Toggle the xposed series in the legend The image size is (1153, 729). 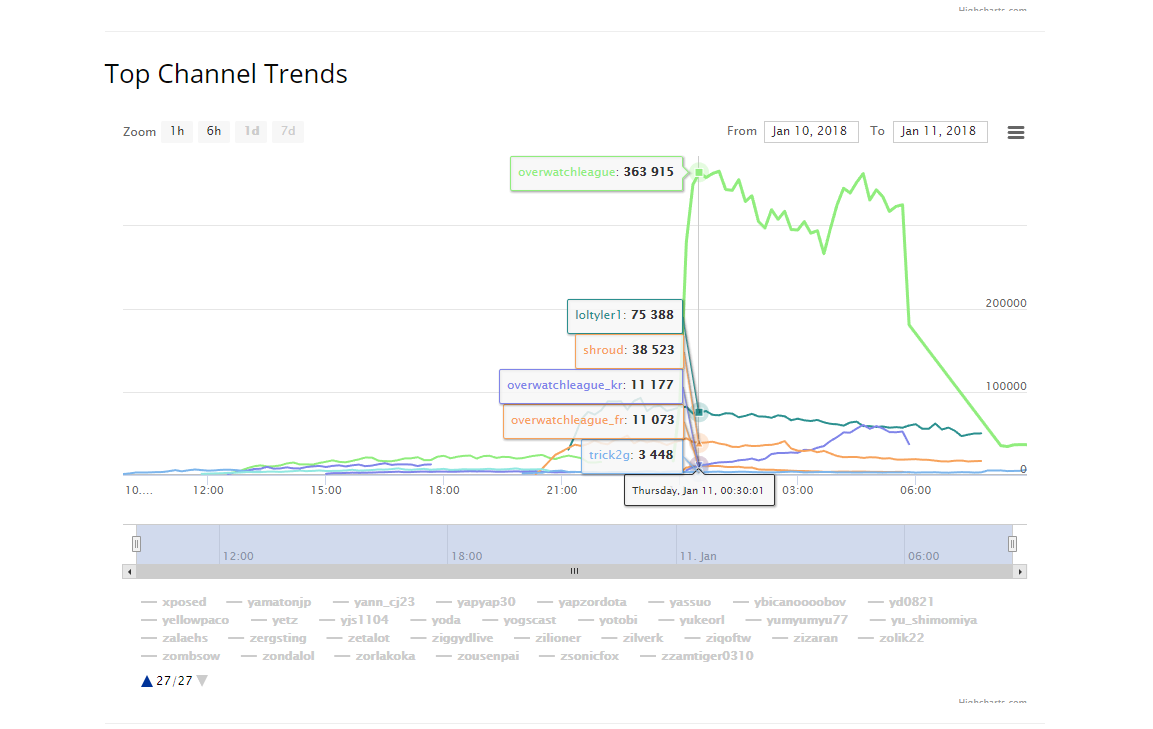(x=174, y=602)
